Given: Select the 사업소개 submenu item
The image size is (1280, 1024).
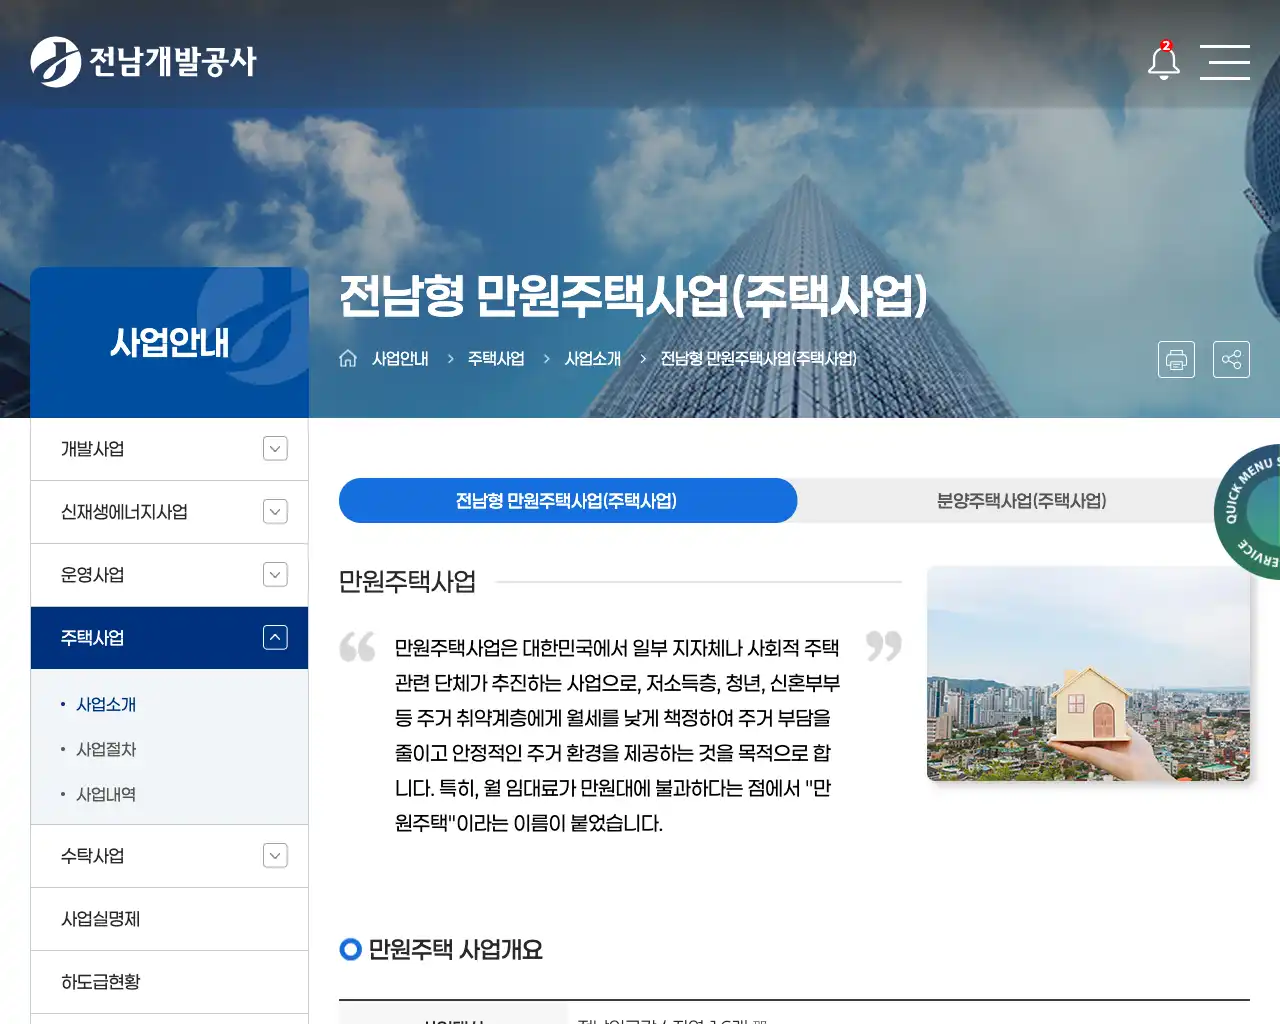Looking at the screenshot, I should click(x=106, y=704).
